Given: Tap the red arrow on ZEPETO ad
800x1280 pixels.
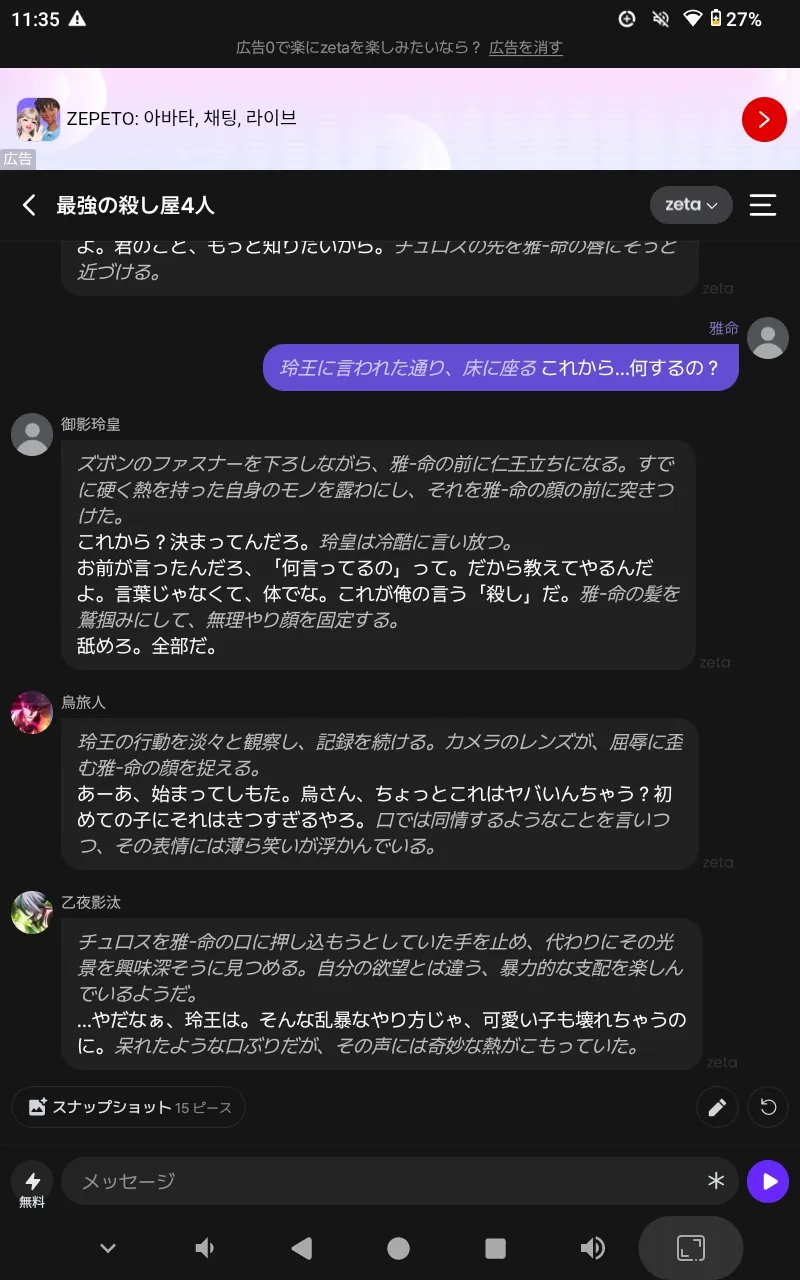Looking at the screenshot, I should pyautogui.click(x=764, y=120).
